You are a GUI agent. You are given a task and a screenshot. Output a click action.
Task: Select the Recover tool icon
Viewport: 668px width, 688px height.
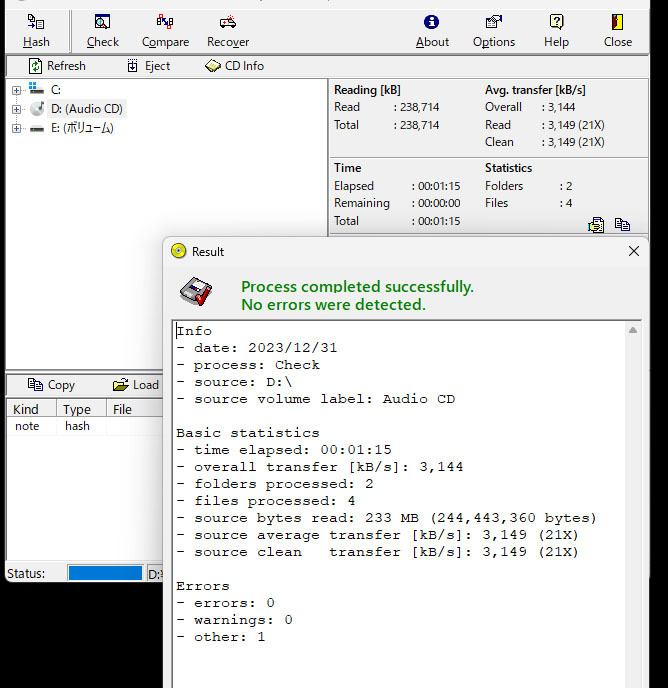pos(228,30)
